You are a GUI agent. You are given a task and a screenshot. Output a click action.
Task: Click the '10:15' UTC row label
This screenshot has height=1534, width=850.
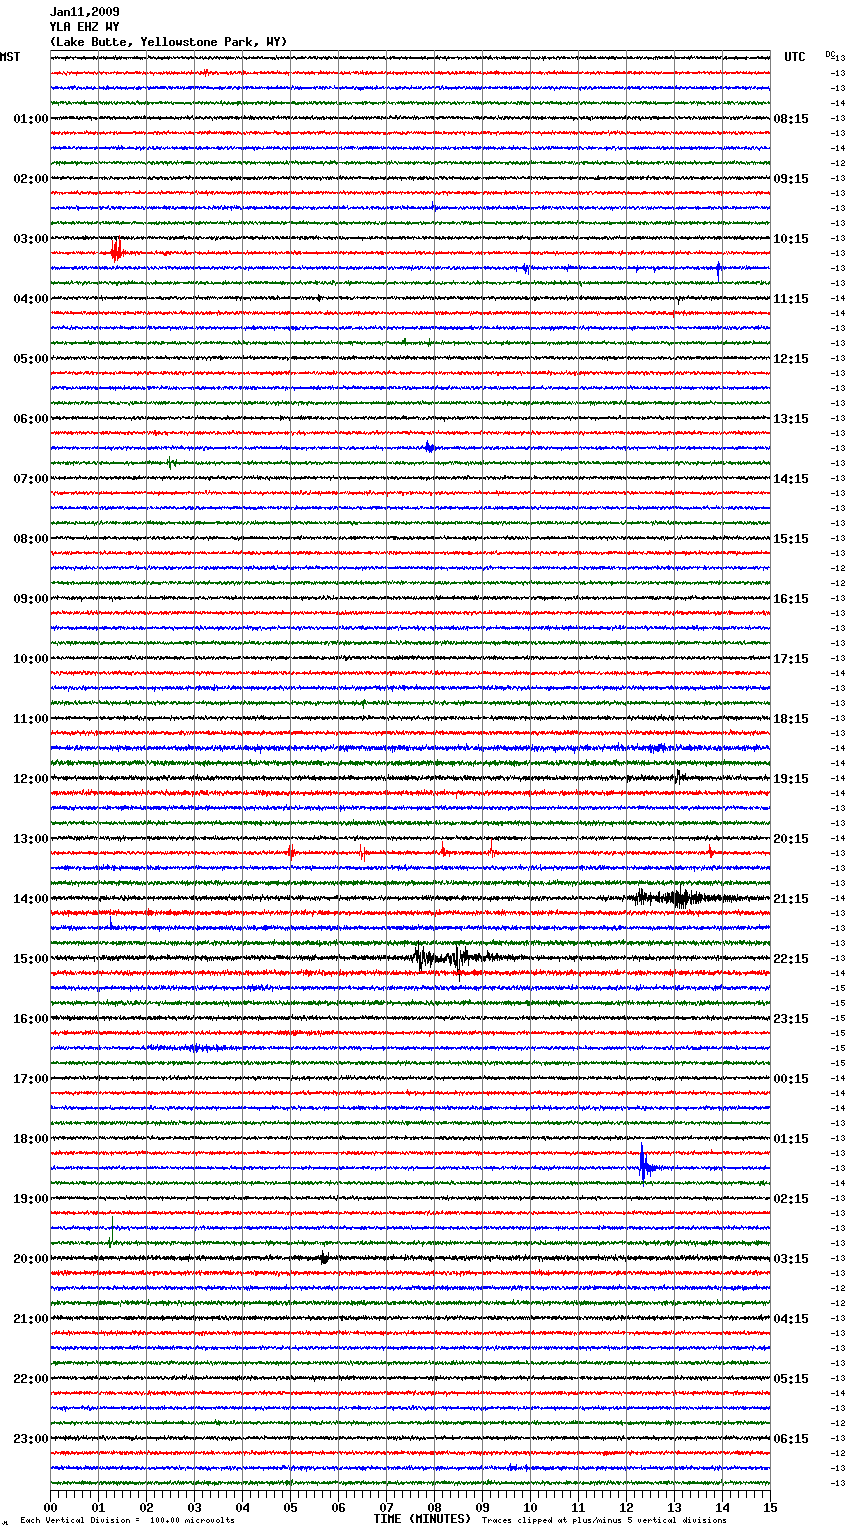click(791, 239)
